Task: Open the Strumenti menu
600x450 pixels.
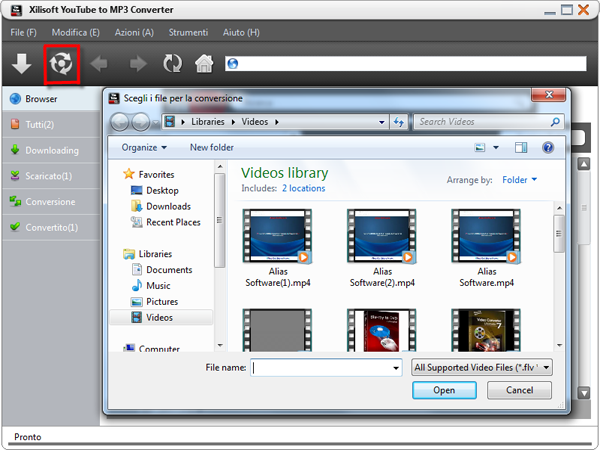Action: pos(188,33)
